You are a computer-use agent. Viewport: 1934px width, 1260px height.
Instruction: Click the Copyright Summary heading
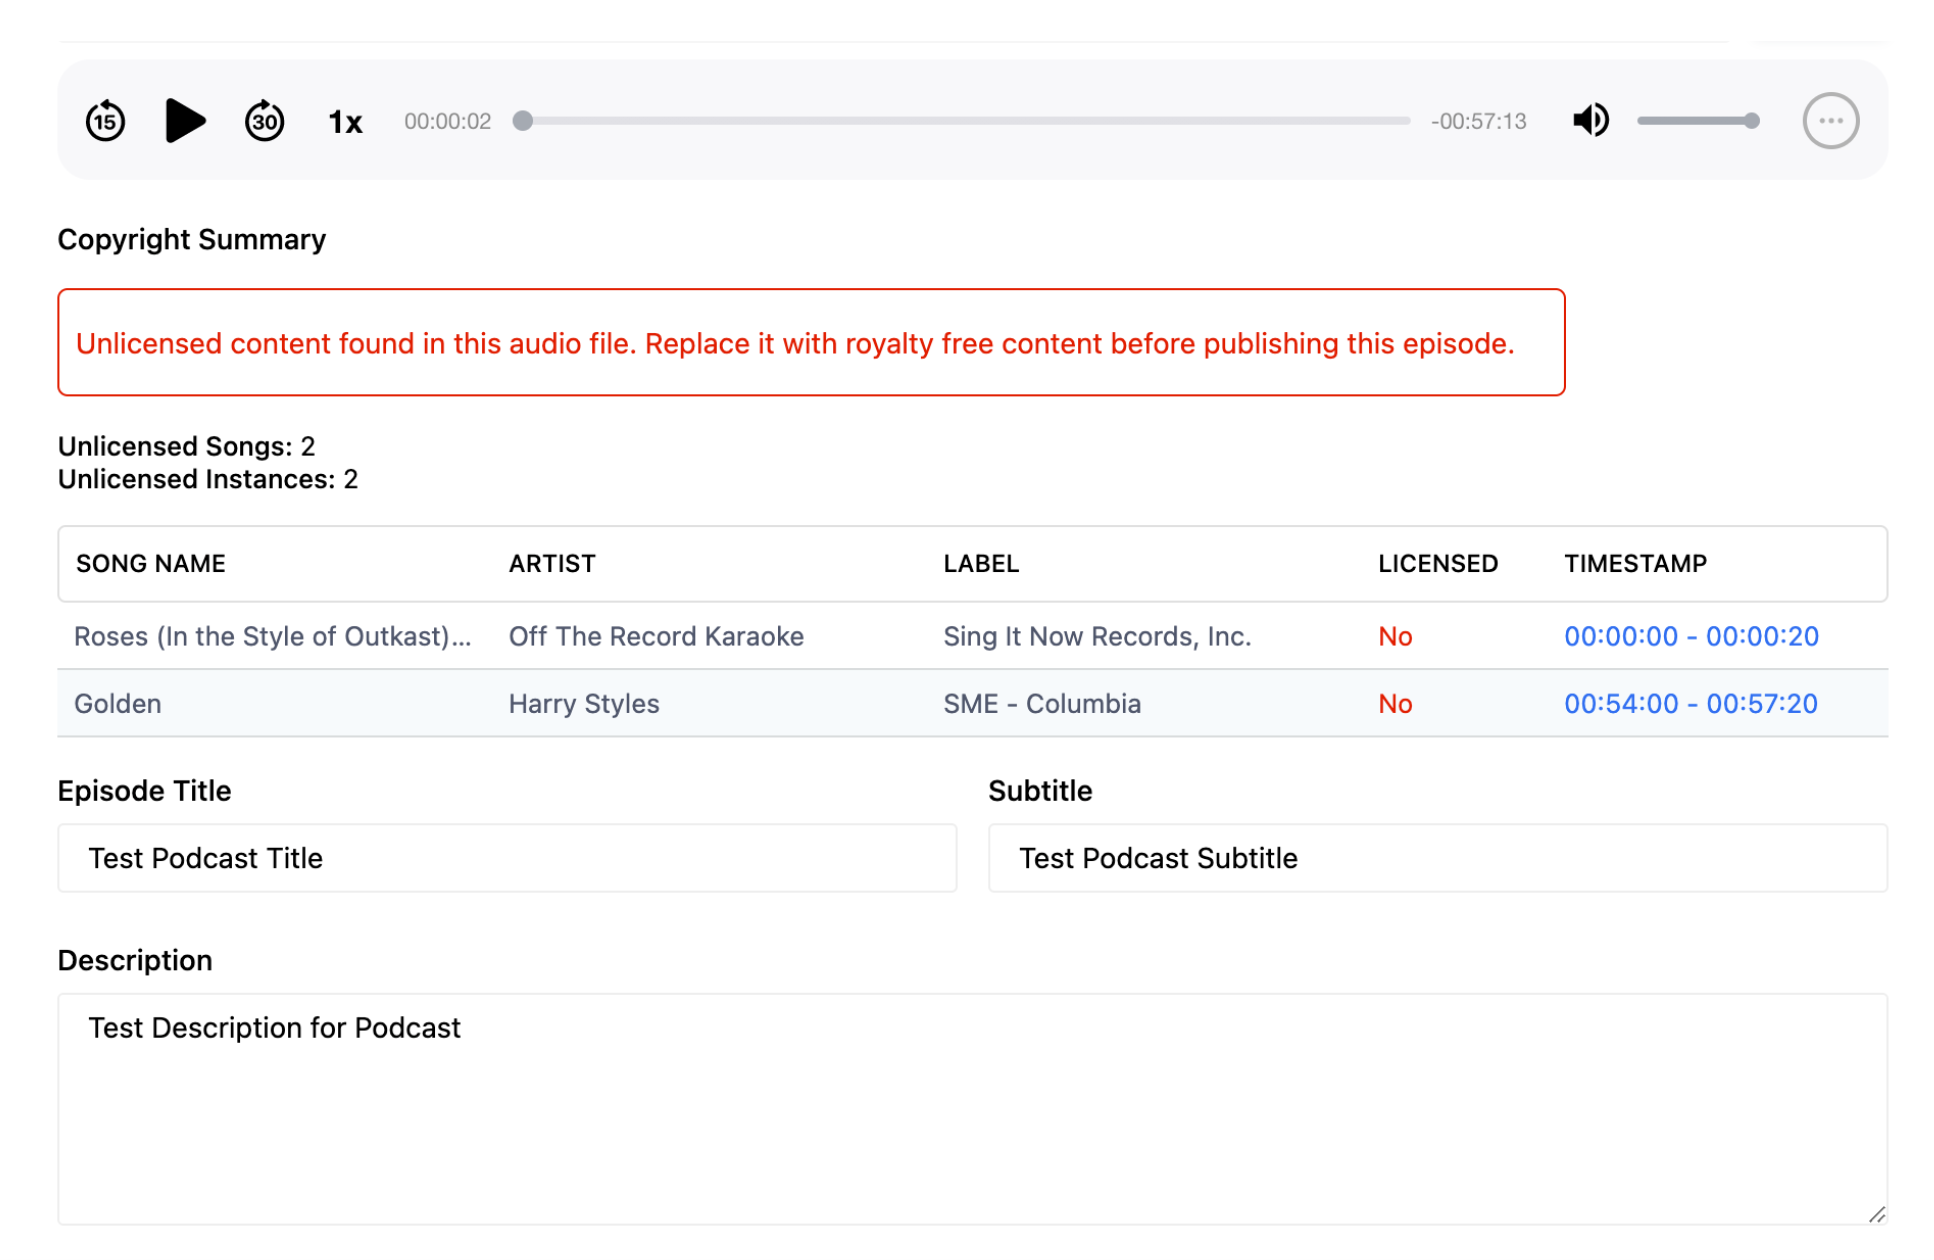(x=192, y=239)
